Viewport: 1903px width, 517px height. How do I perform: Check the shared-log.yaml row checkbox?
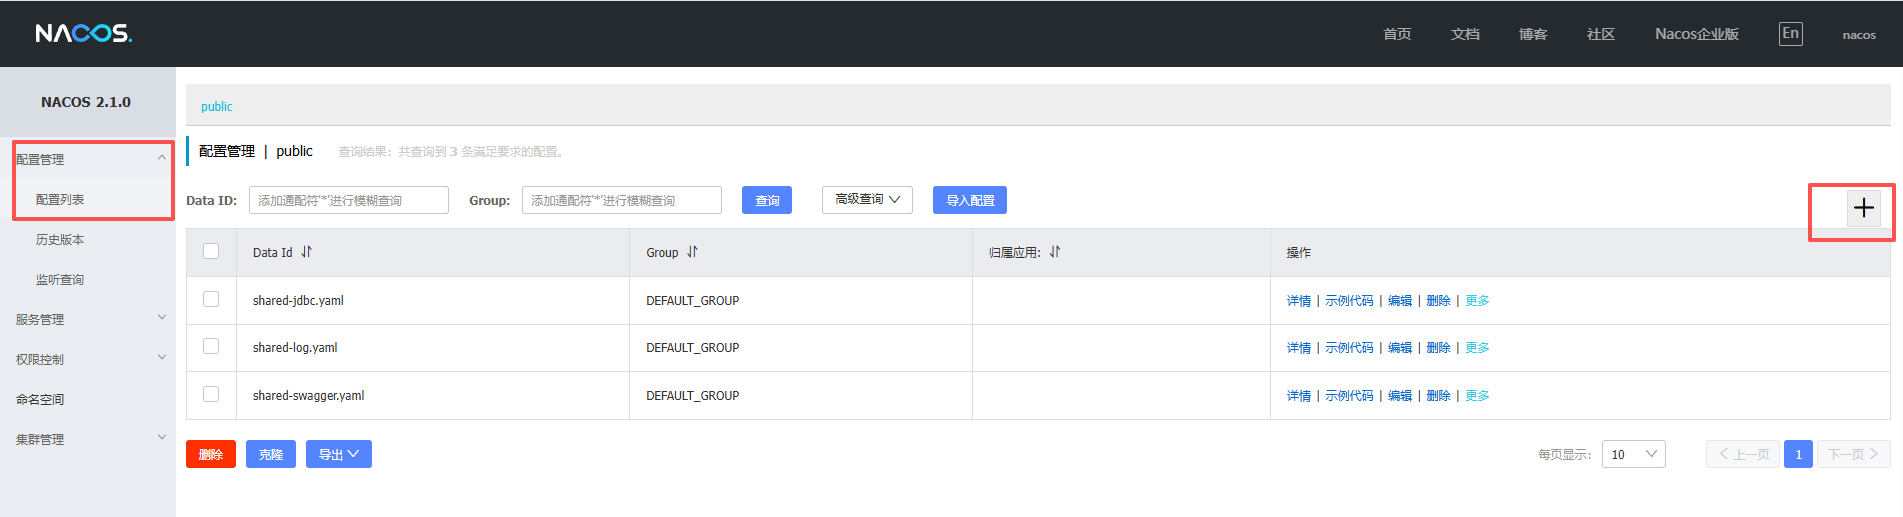point(211,346)
